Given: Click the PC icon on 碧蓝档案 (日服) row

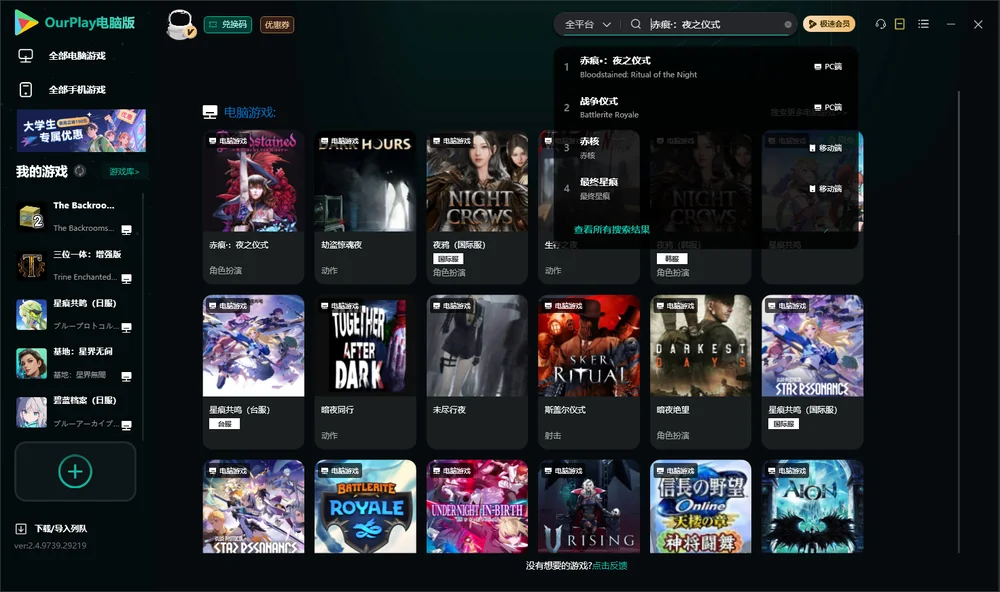Looking at the screenshot, I should (x=126, y=426).
